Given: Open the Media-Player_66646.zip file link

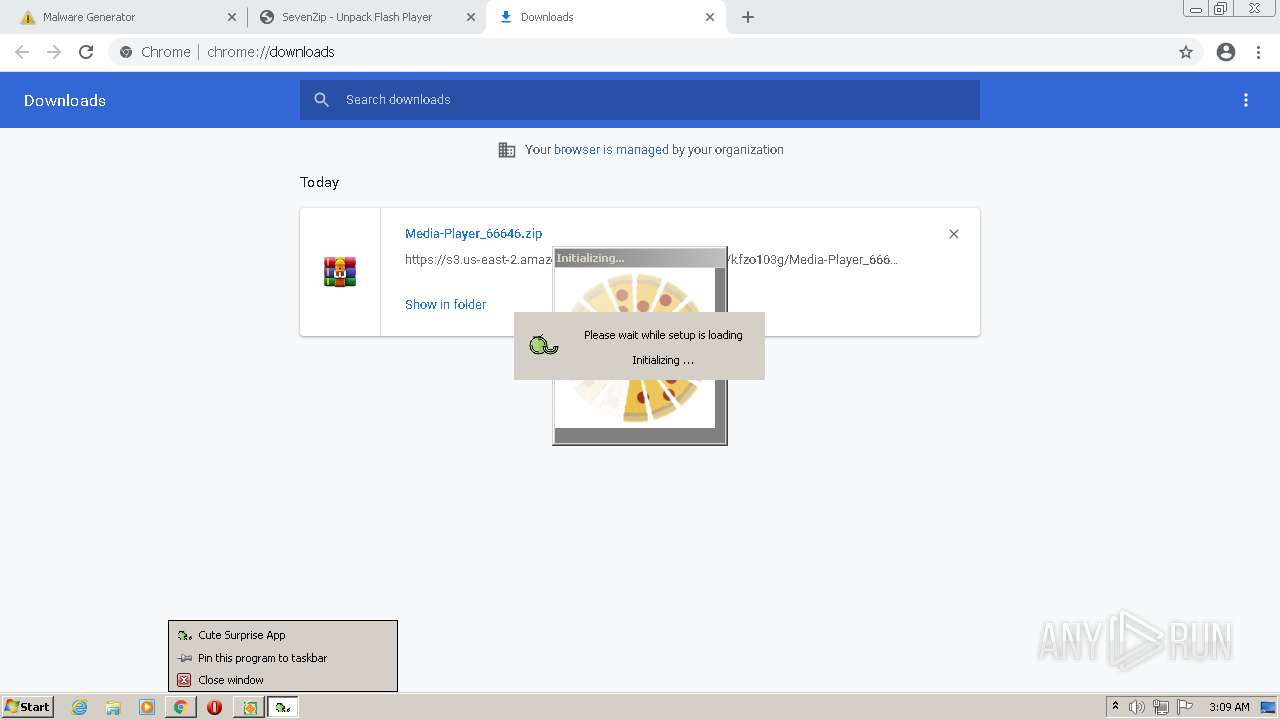Looking at the screenshot, I should (x=473, y=233).
